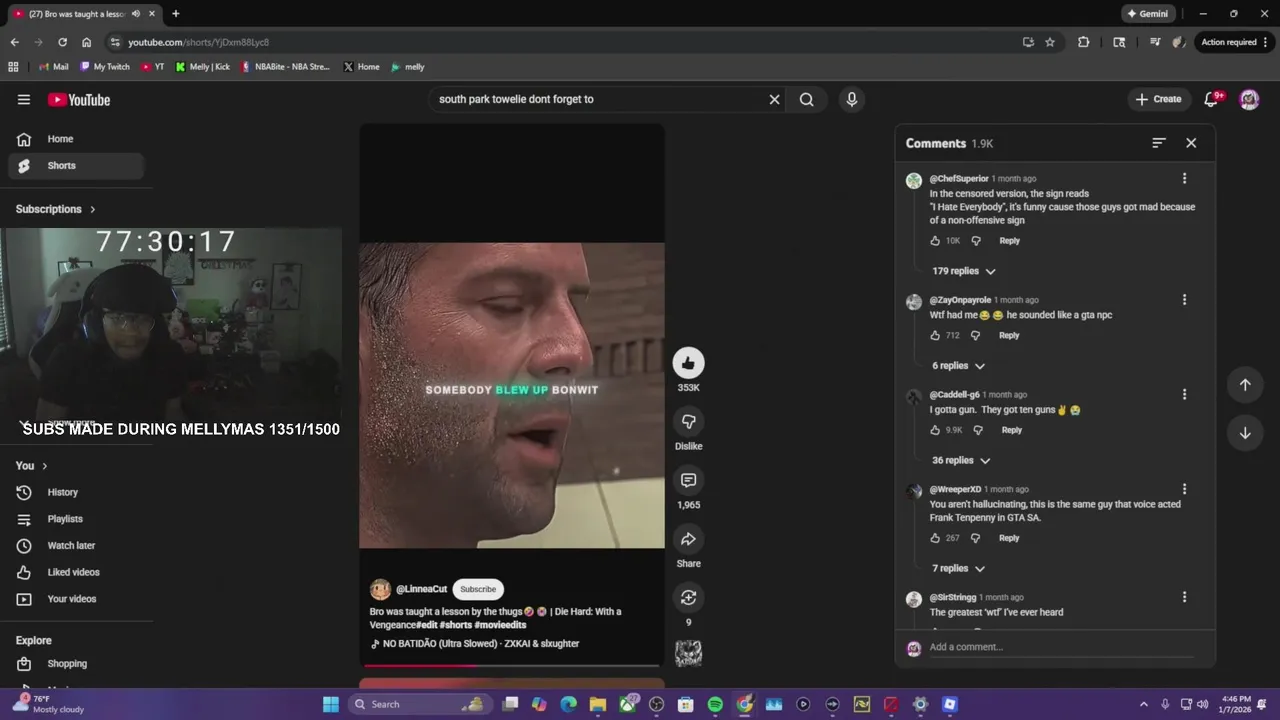Expand 7 replies thread

pos(958,569)
